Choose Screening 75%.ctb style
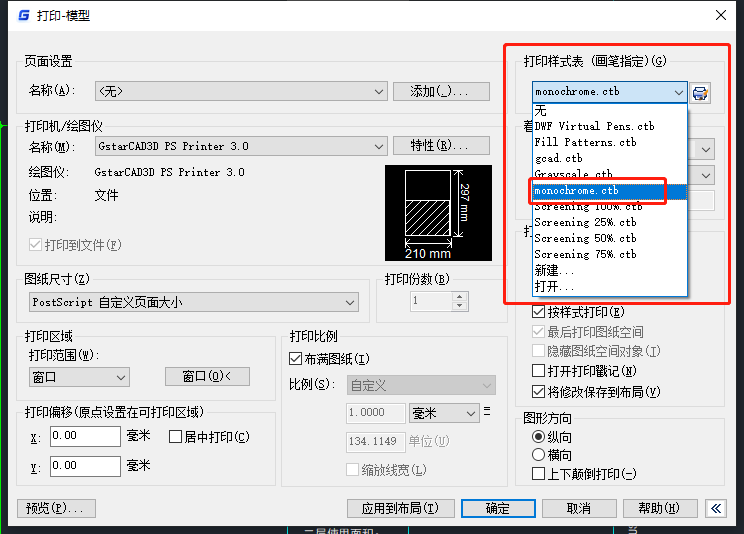The width and height of the screenshot is (744, 534). pyautogui.click(x=609, y=254)
